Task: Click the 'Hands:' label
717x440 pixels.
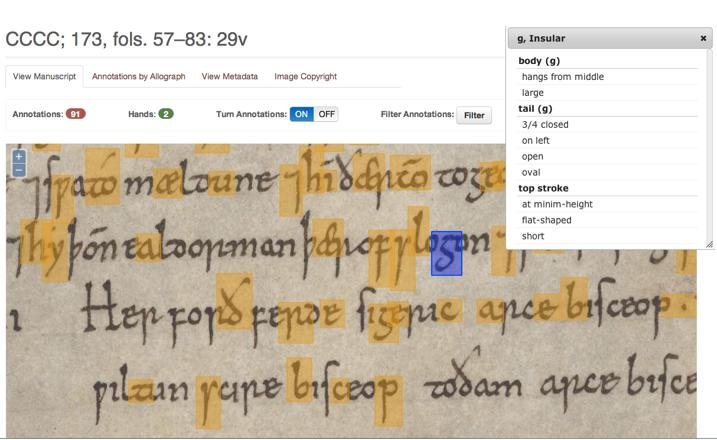Action: click(x=142, y=114)
